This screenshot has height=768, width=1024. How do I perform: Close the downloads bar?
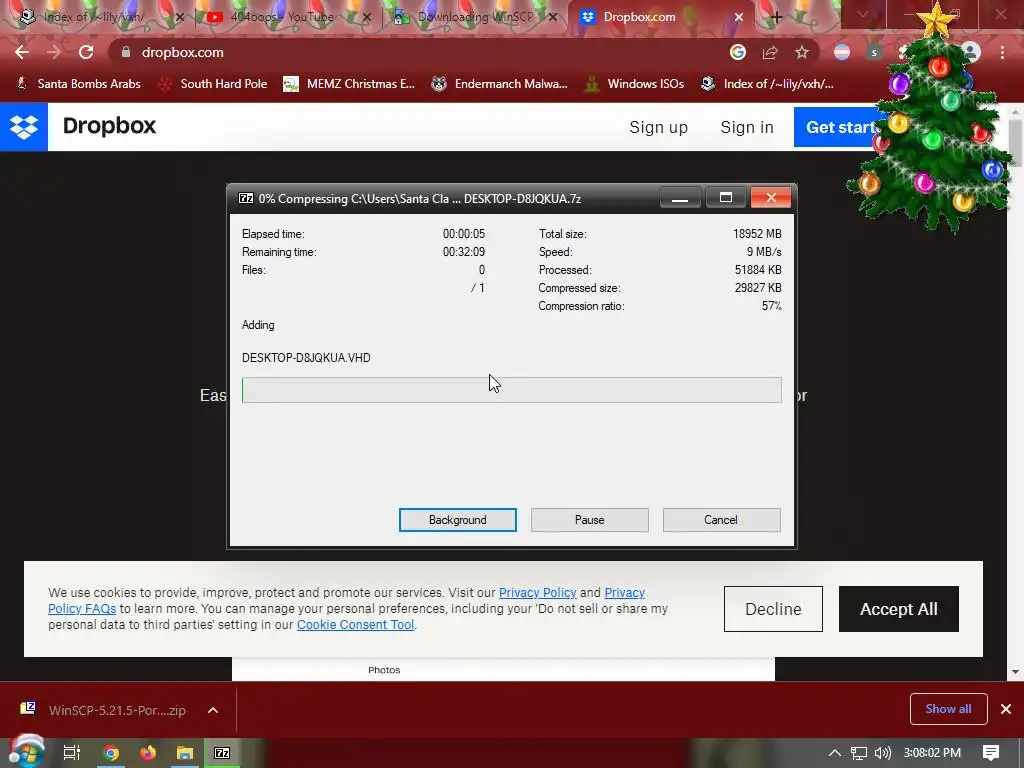pos(1006,709)
